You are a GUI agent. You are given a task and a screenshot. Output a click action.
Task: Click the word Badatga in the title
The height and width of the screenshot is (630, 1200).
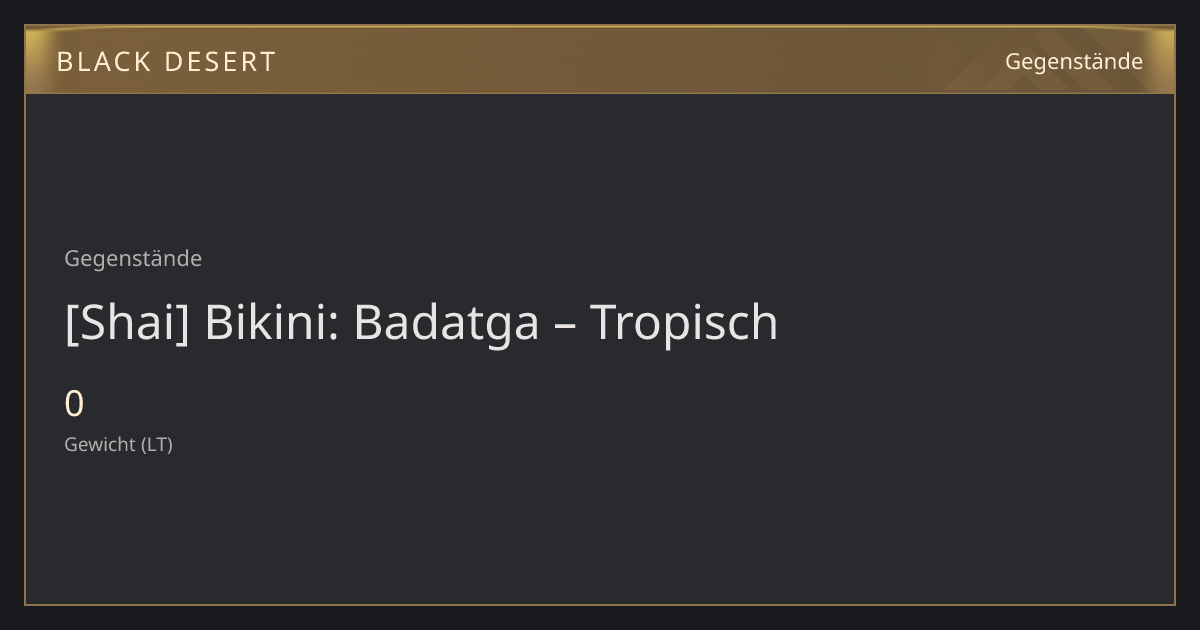pyautogui.click(x=446, y=322)
